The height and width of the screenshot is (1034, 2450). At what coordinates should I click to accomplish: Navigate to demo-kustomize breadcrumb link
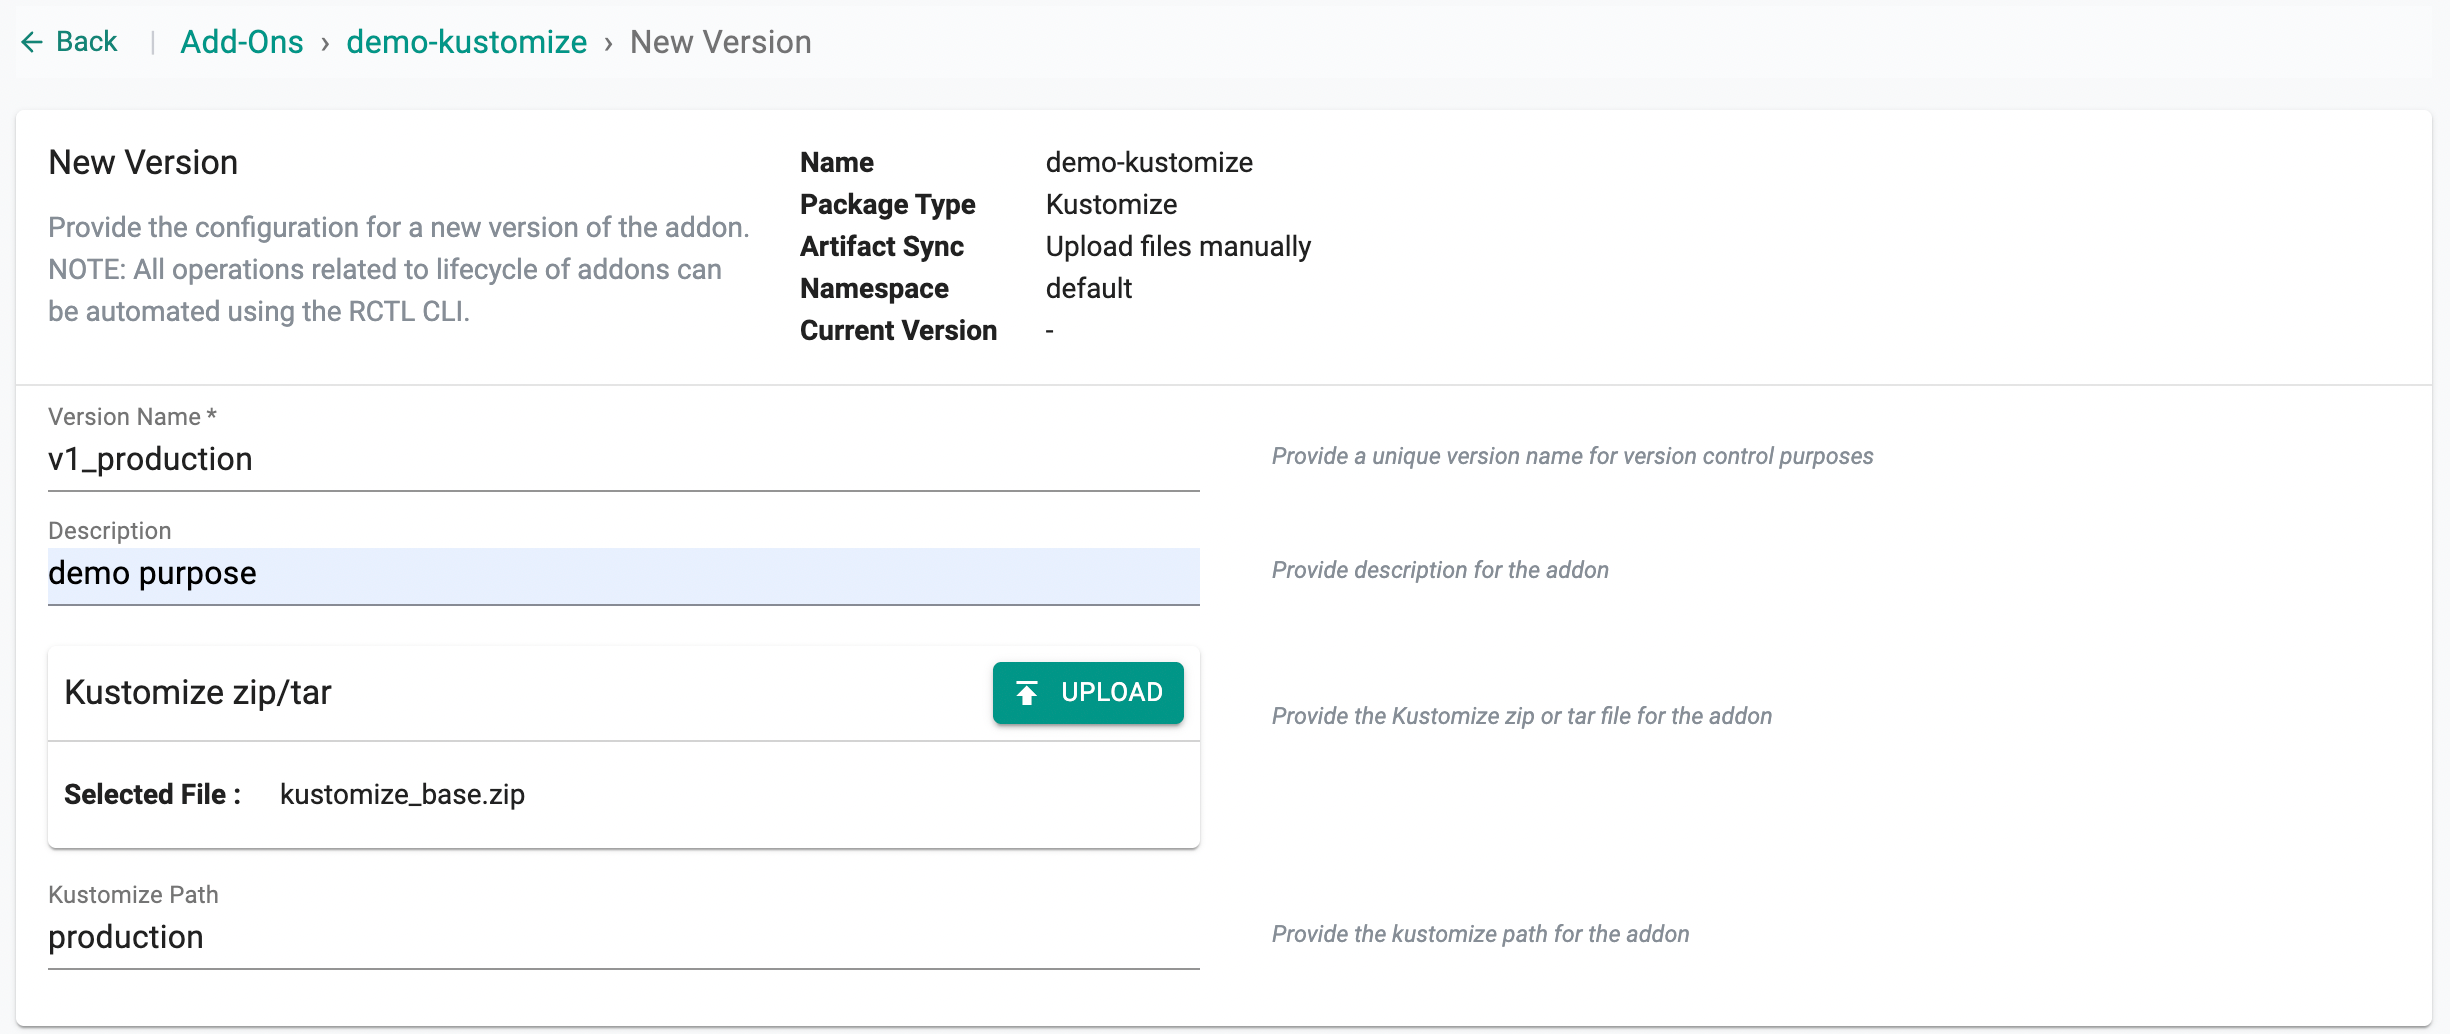[466, 42]
